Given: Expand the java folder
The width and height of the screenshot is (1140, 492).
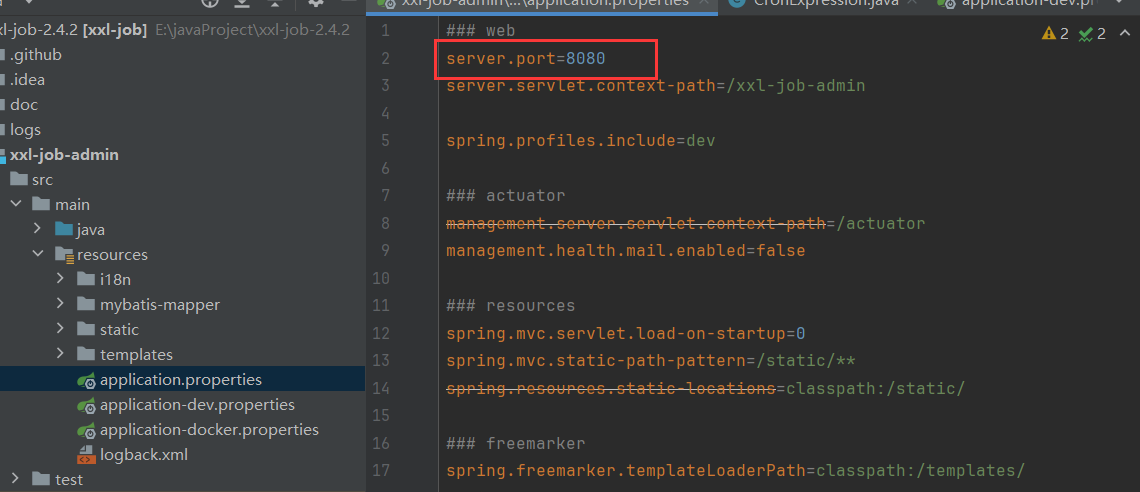Looking at the screenshot, I should (38, 230).
